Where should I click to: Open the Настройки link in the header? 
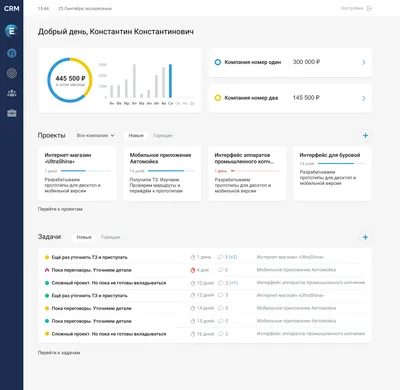point(352,8)
